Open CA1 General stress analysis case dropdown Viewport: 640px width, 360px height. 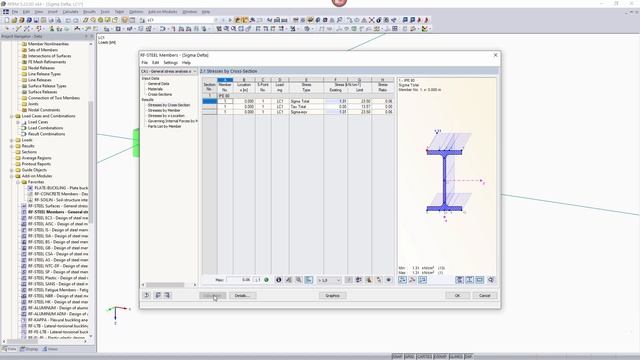click(169, 71)
